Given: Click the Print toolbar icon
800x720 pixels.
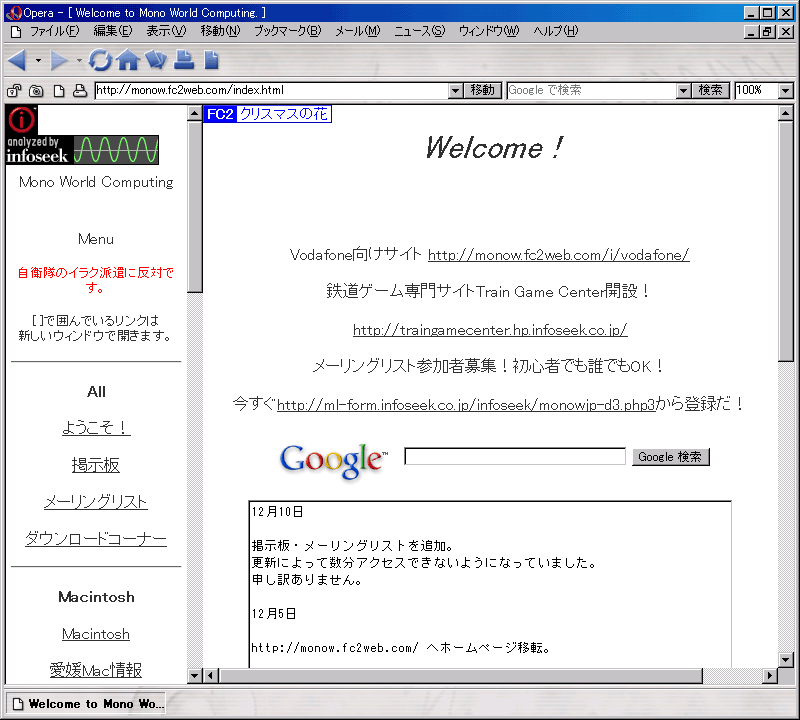Looking at the screenshot, I should [184, 60].
